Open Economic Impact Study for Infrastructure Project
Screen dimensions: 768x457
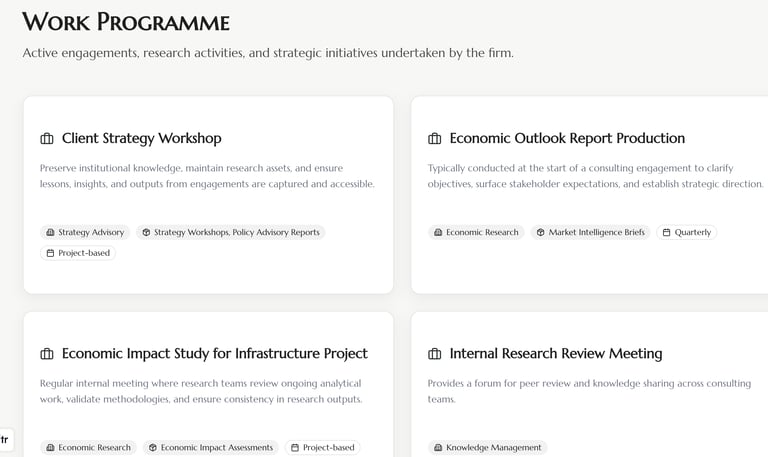tap(214, 353)
